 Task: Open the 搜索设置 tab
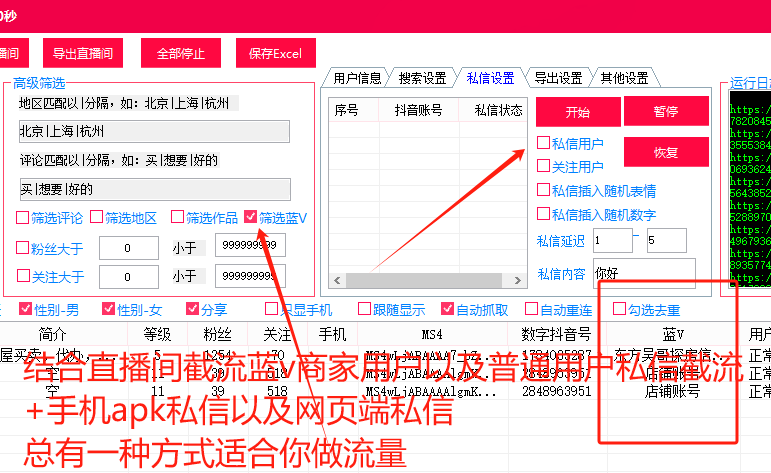(422, 78)
